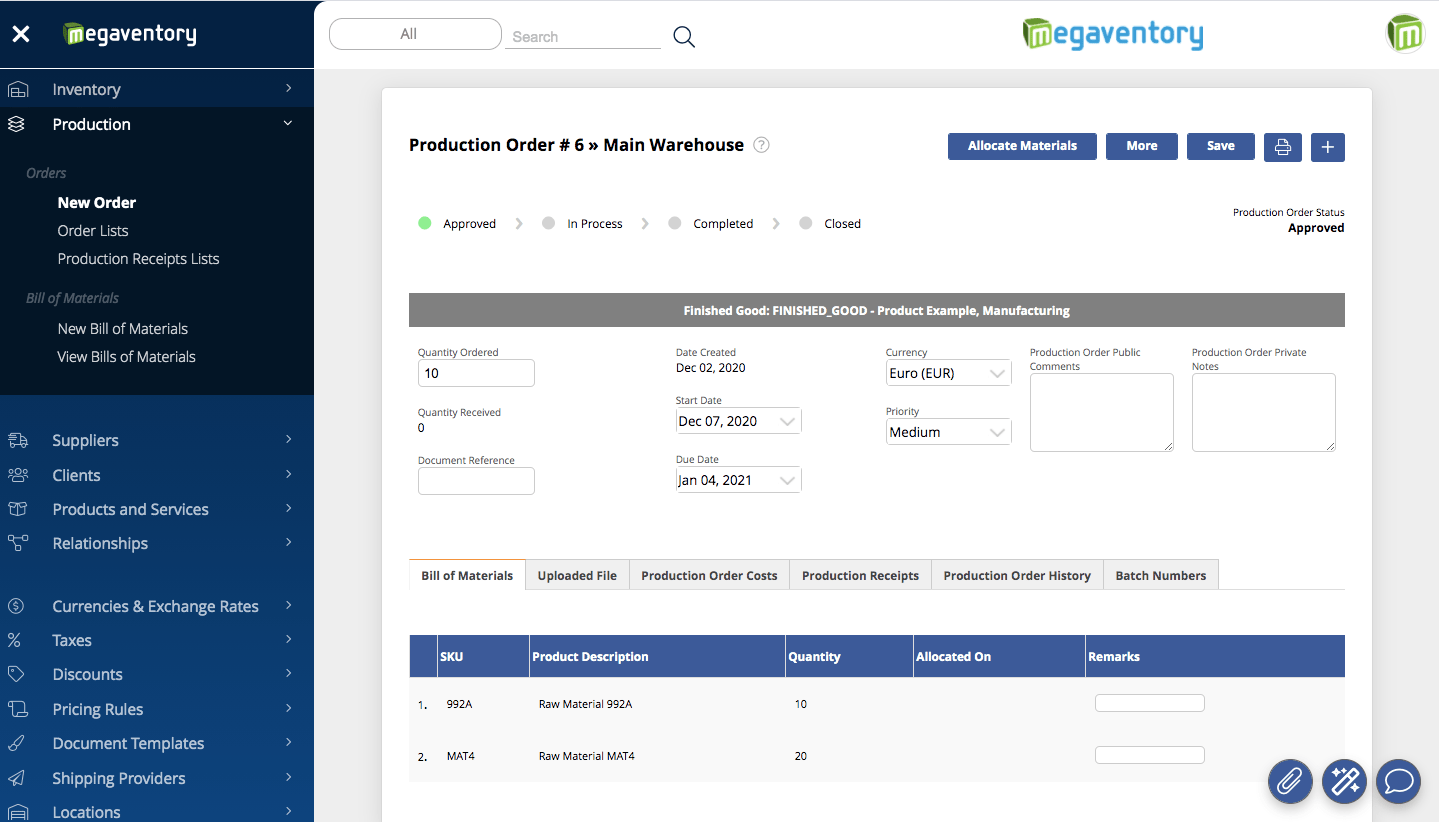This screenshot has width=1439, height=822.
Task: Open New Bill of Materials from the sidebar
Action: tap(123, 328)
